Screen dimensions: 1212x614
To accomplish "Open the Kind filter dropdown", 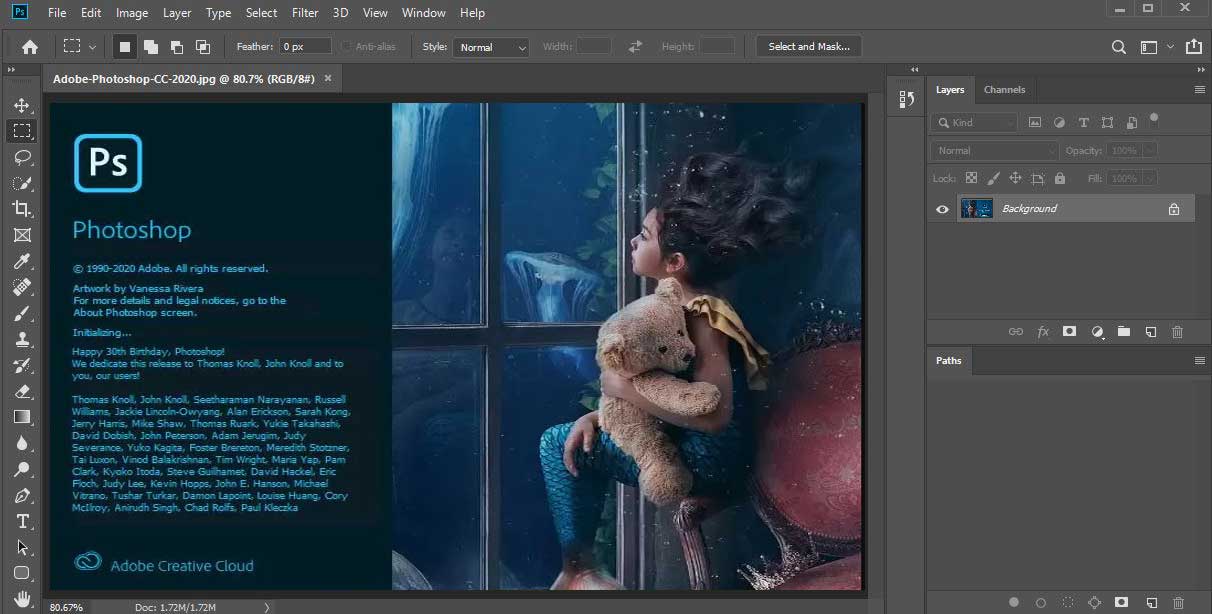I will (972, 121).
